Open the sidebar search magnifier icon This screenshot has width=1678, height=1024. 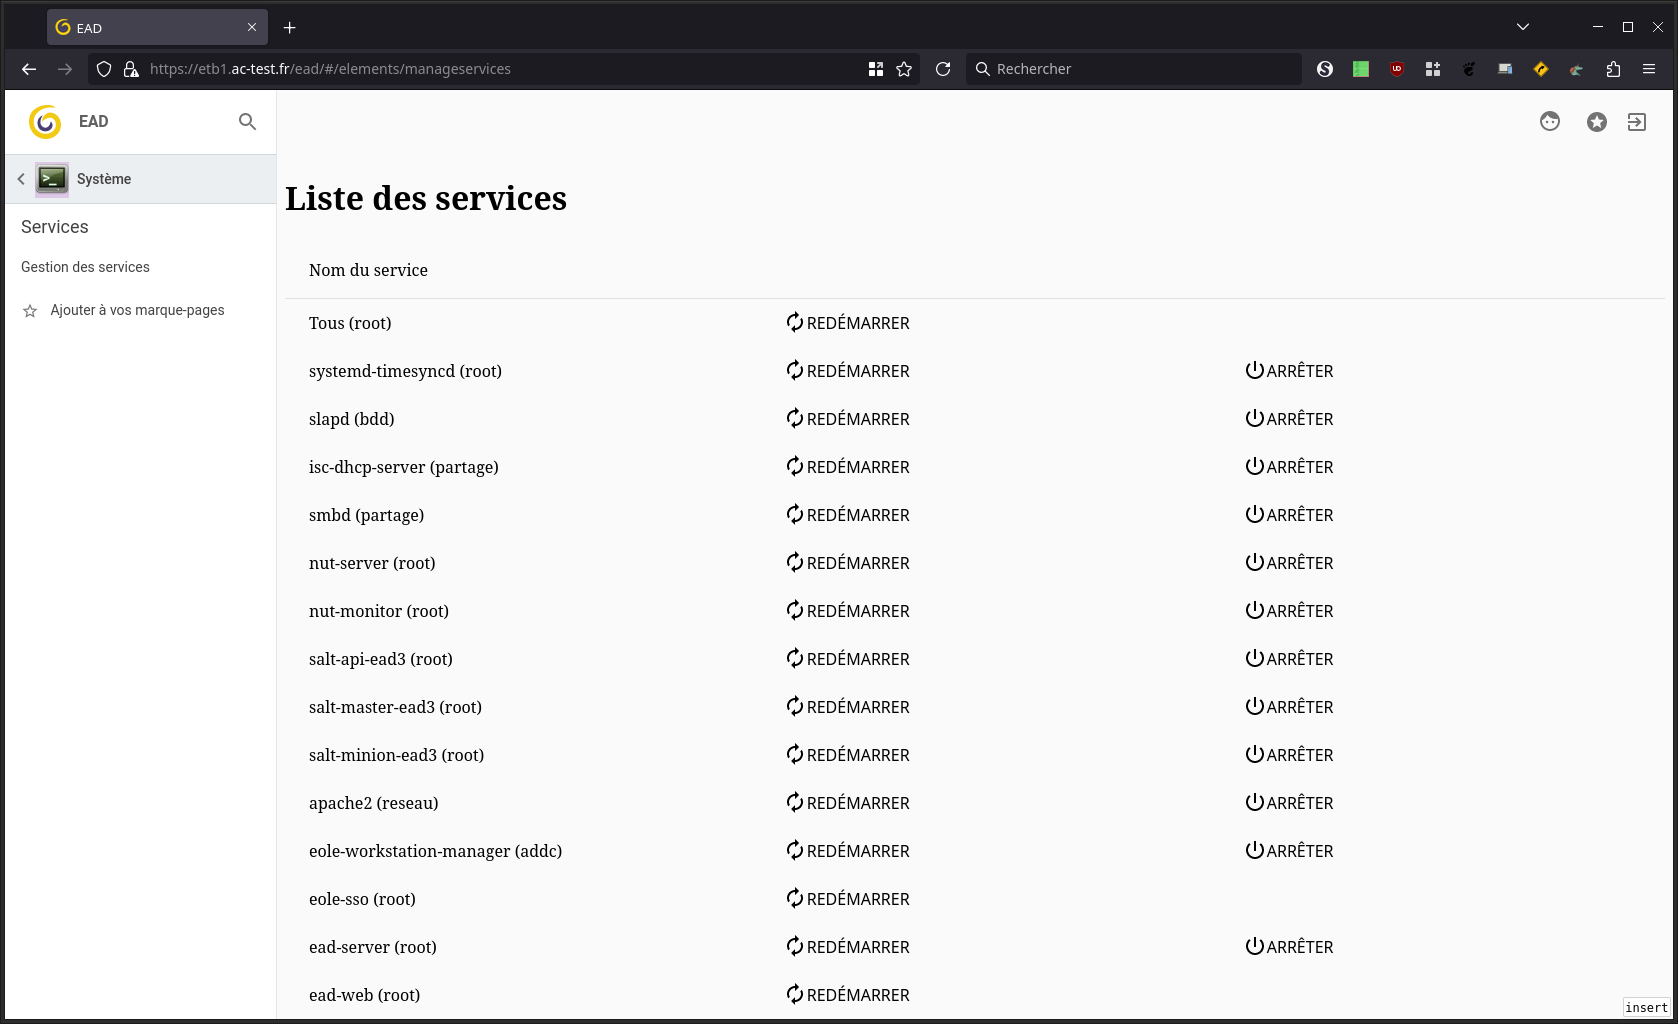pyautogui.click(x=247, y=122)
